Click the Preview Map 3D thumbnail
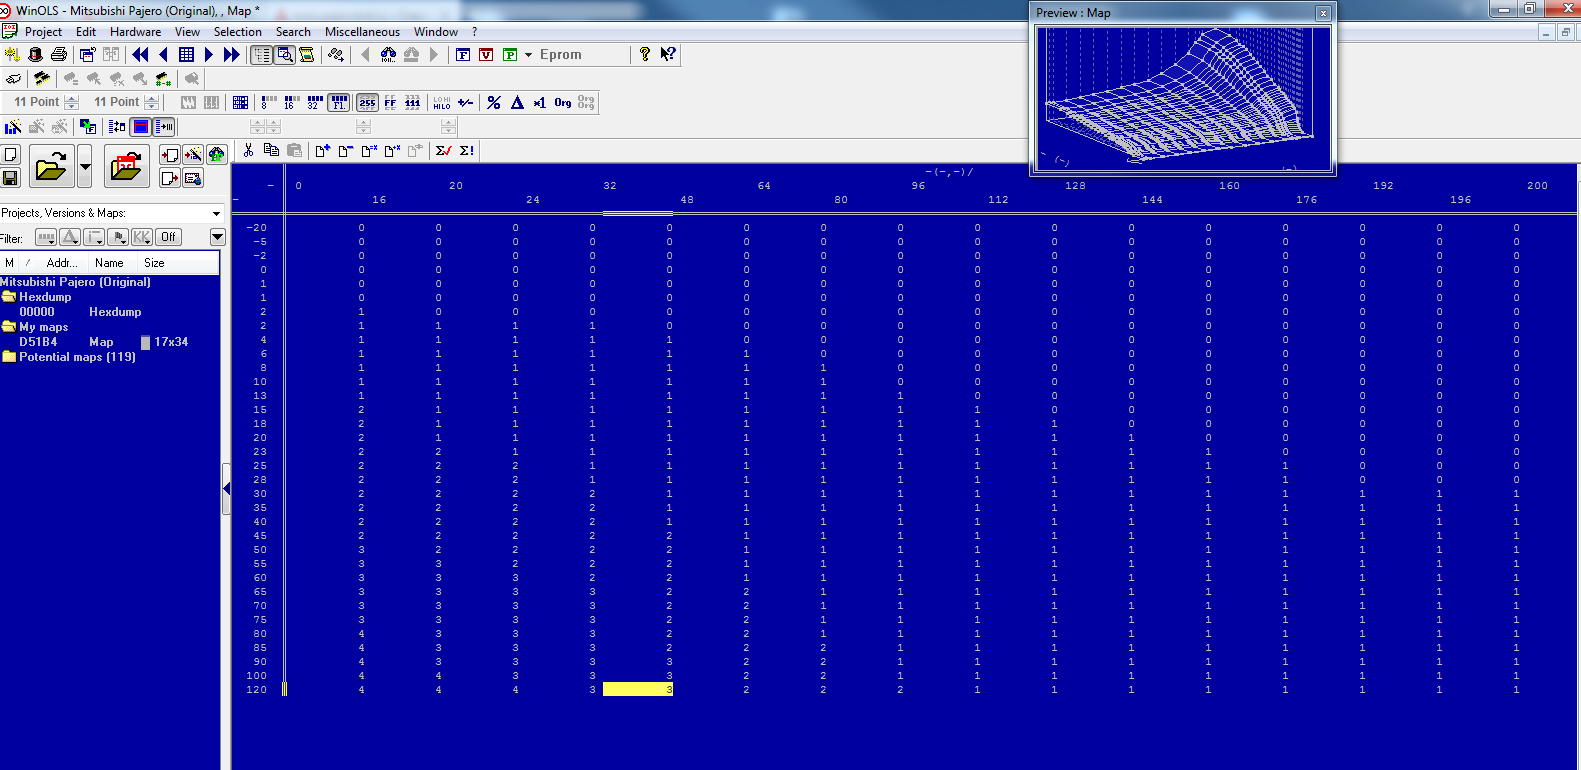The width and height of the screenshot is (1581, 770). point(1183,98)
